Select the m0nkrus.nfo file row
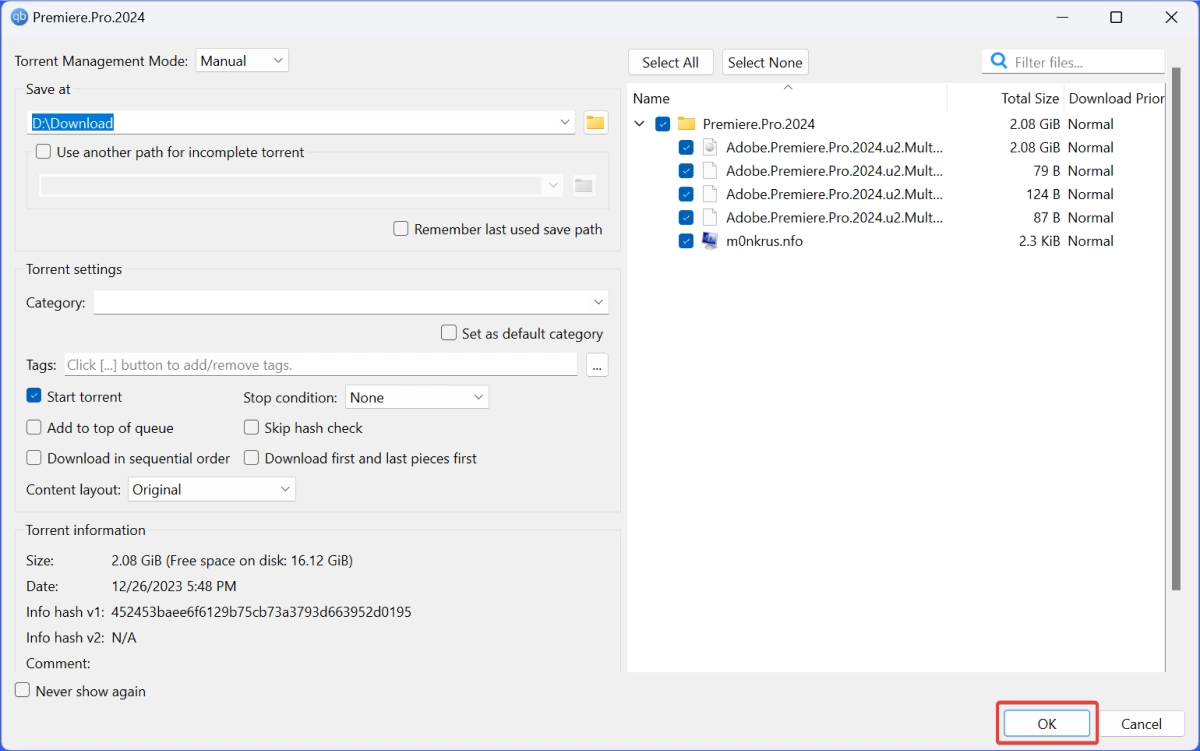This screenshot has height=751, width=1200. pos(897,241)
